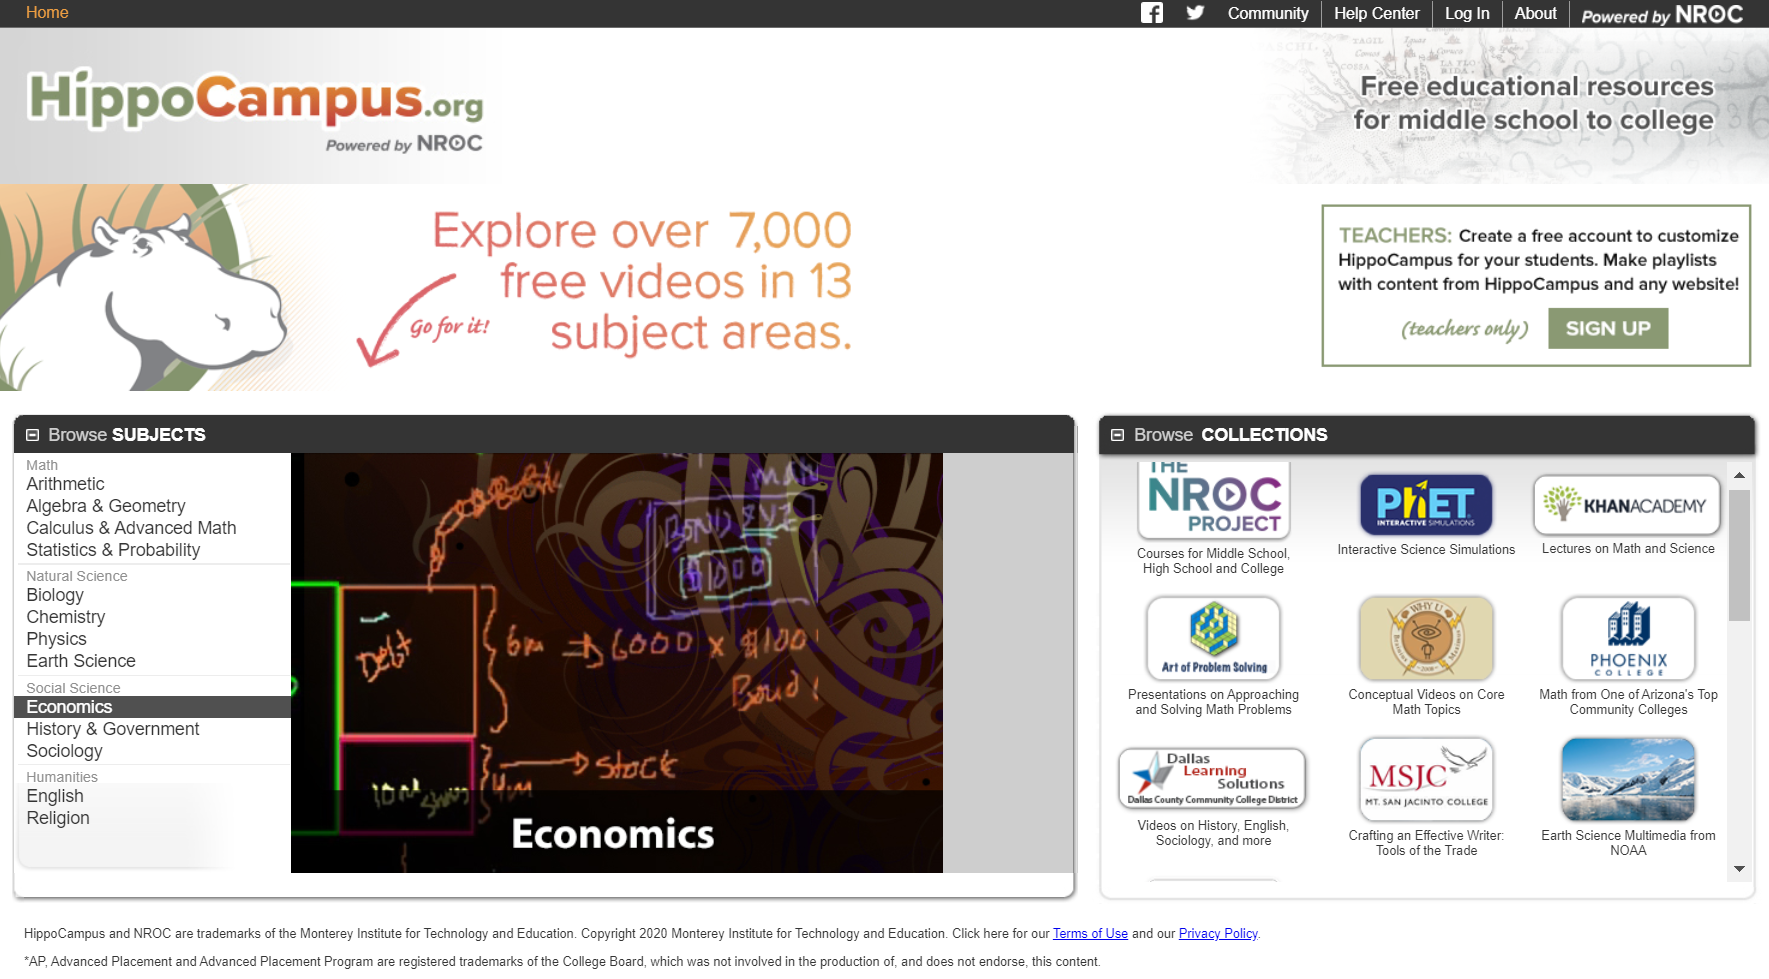1769x979 pixels.
Task: Select the Earth Science subject
Action: pos(81,661)
